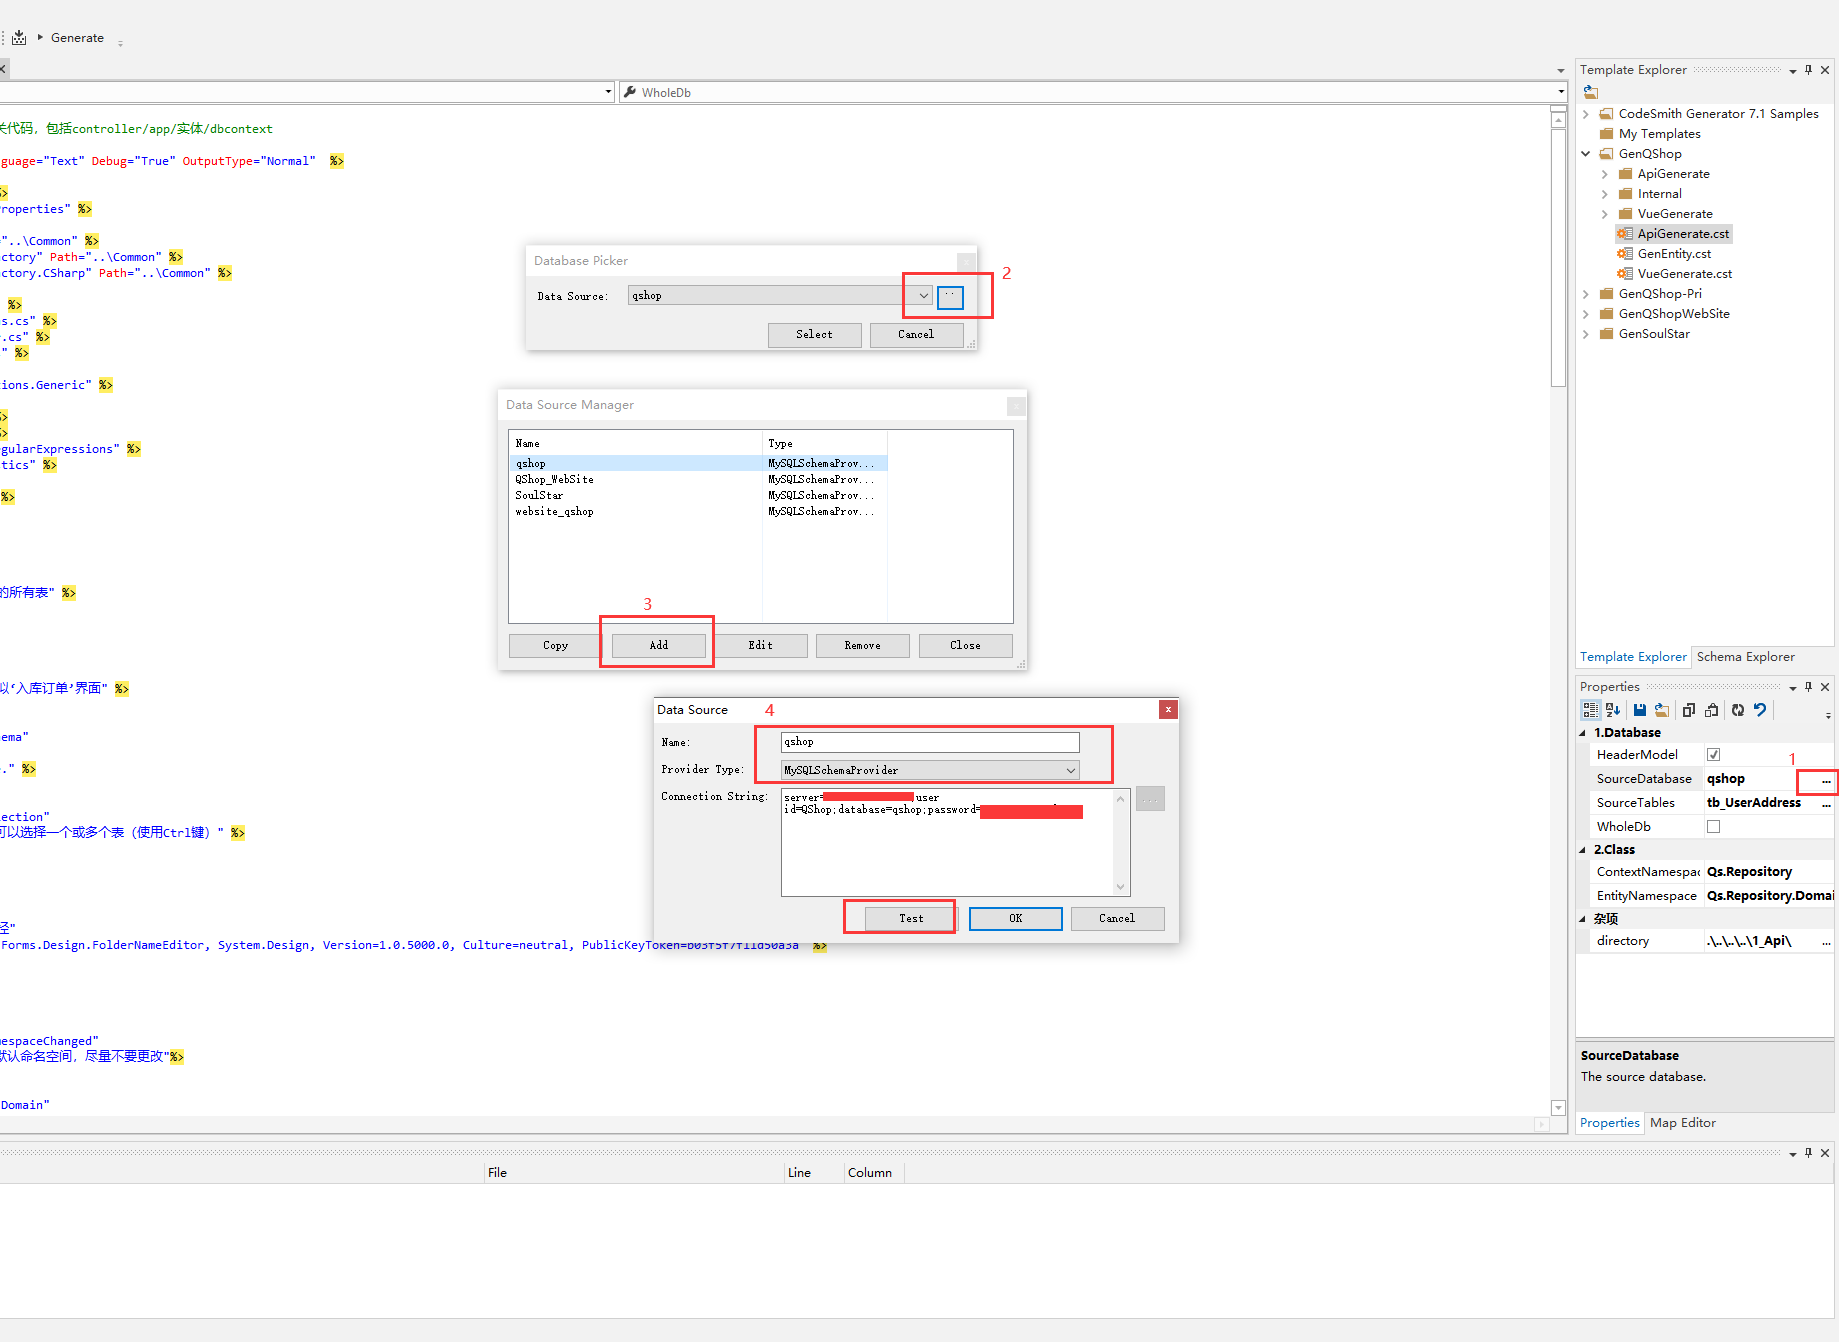Click the My Templates folder icon

pos(1606,134)
